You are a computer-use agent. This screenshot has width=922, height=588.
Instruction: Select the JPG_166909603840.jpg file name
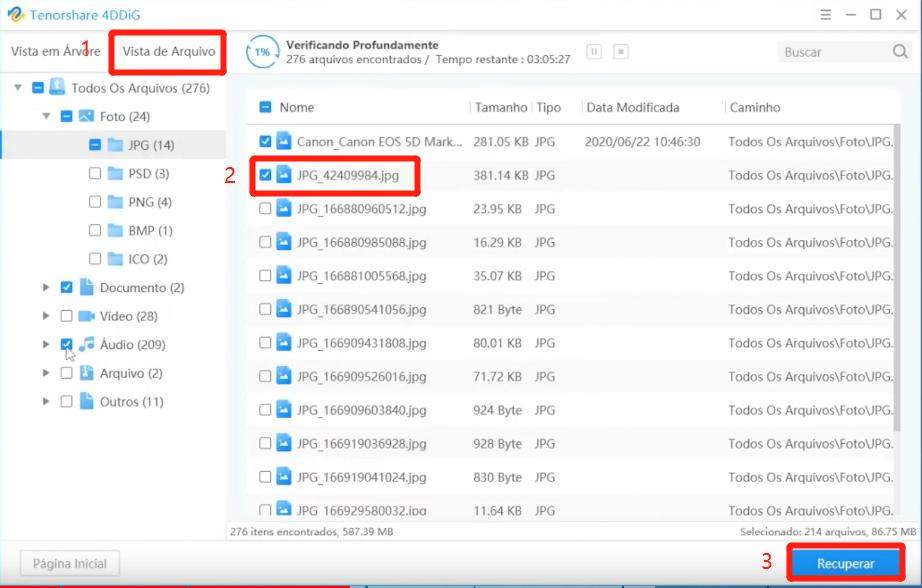362,409
